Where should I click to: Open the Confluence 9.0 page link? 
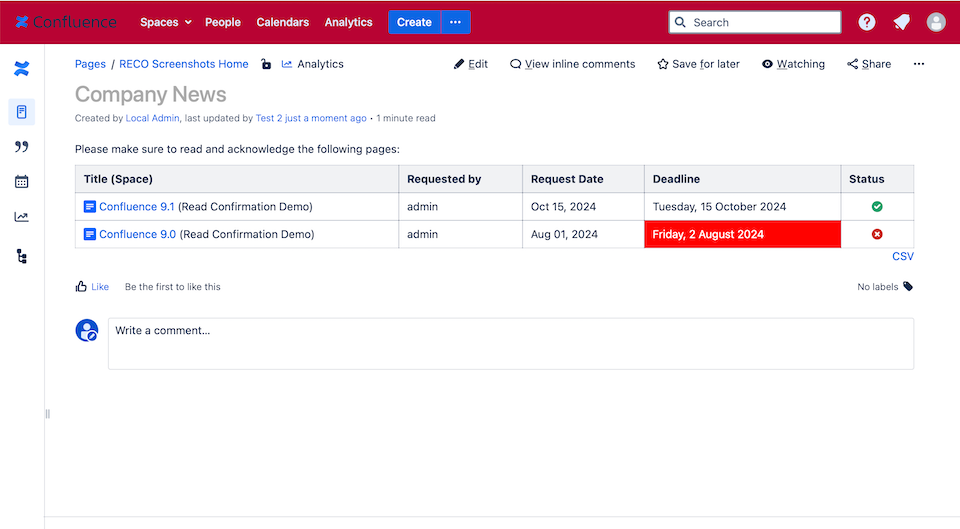point(137,234)
